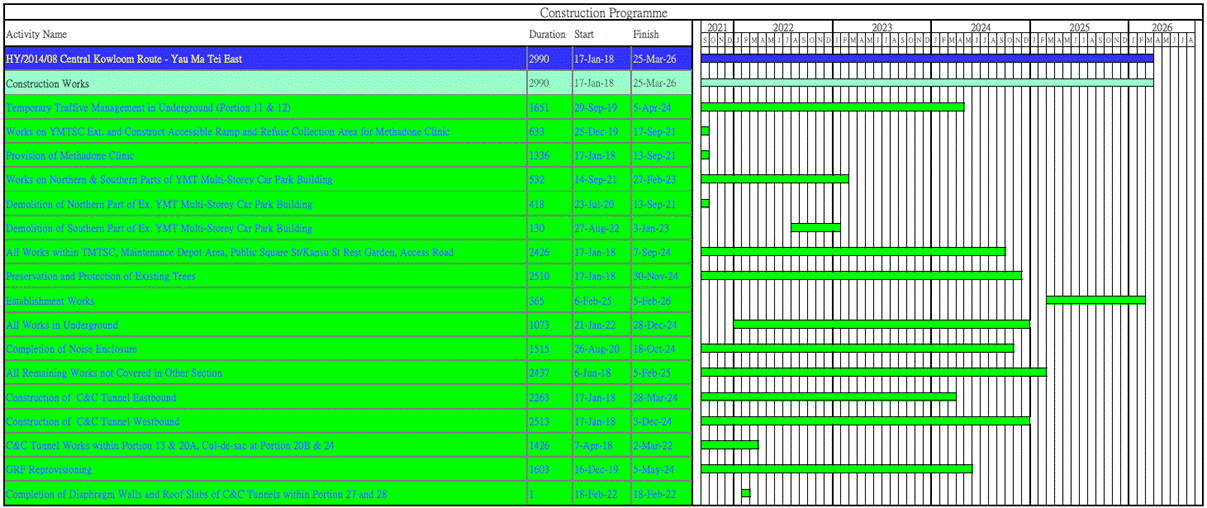Click the Duration column header
The width and height of the screenshot is (1207, 508).
[x=547, y=34]
